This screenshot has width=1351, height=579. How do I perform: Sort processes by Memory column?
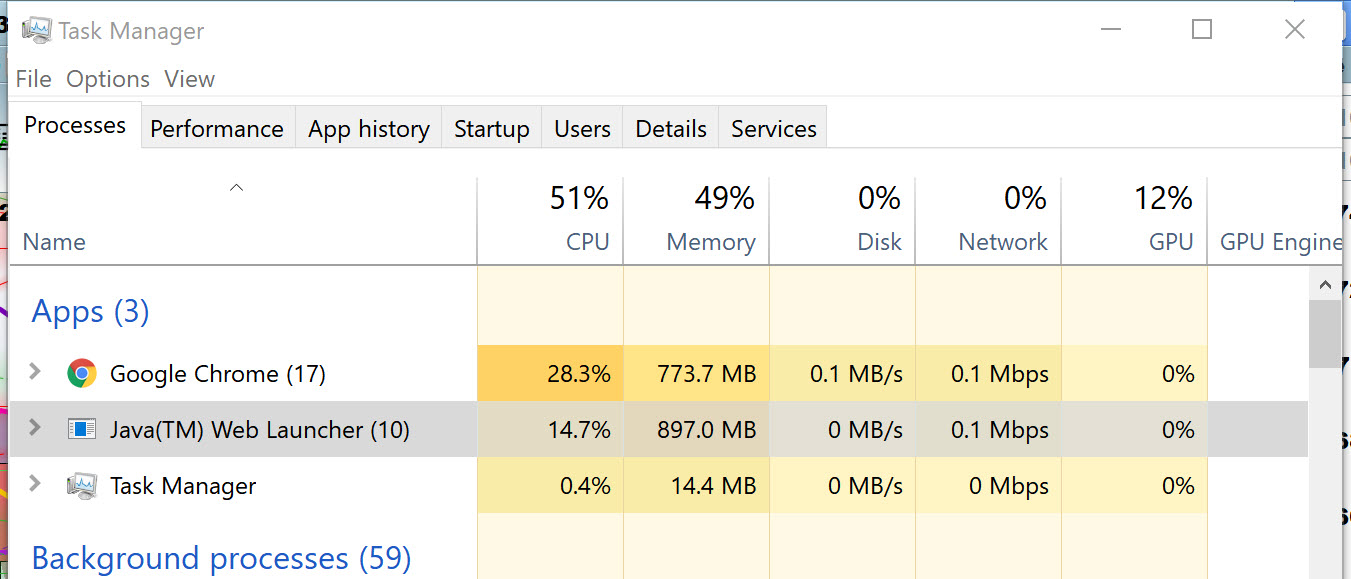coord(696,222)
